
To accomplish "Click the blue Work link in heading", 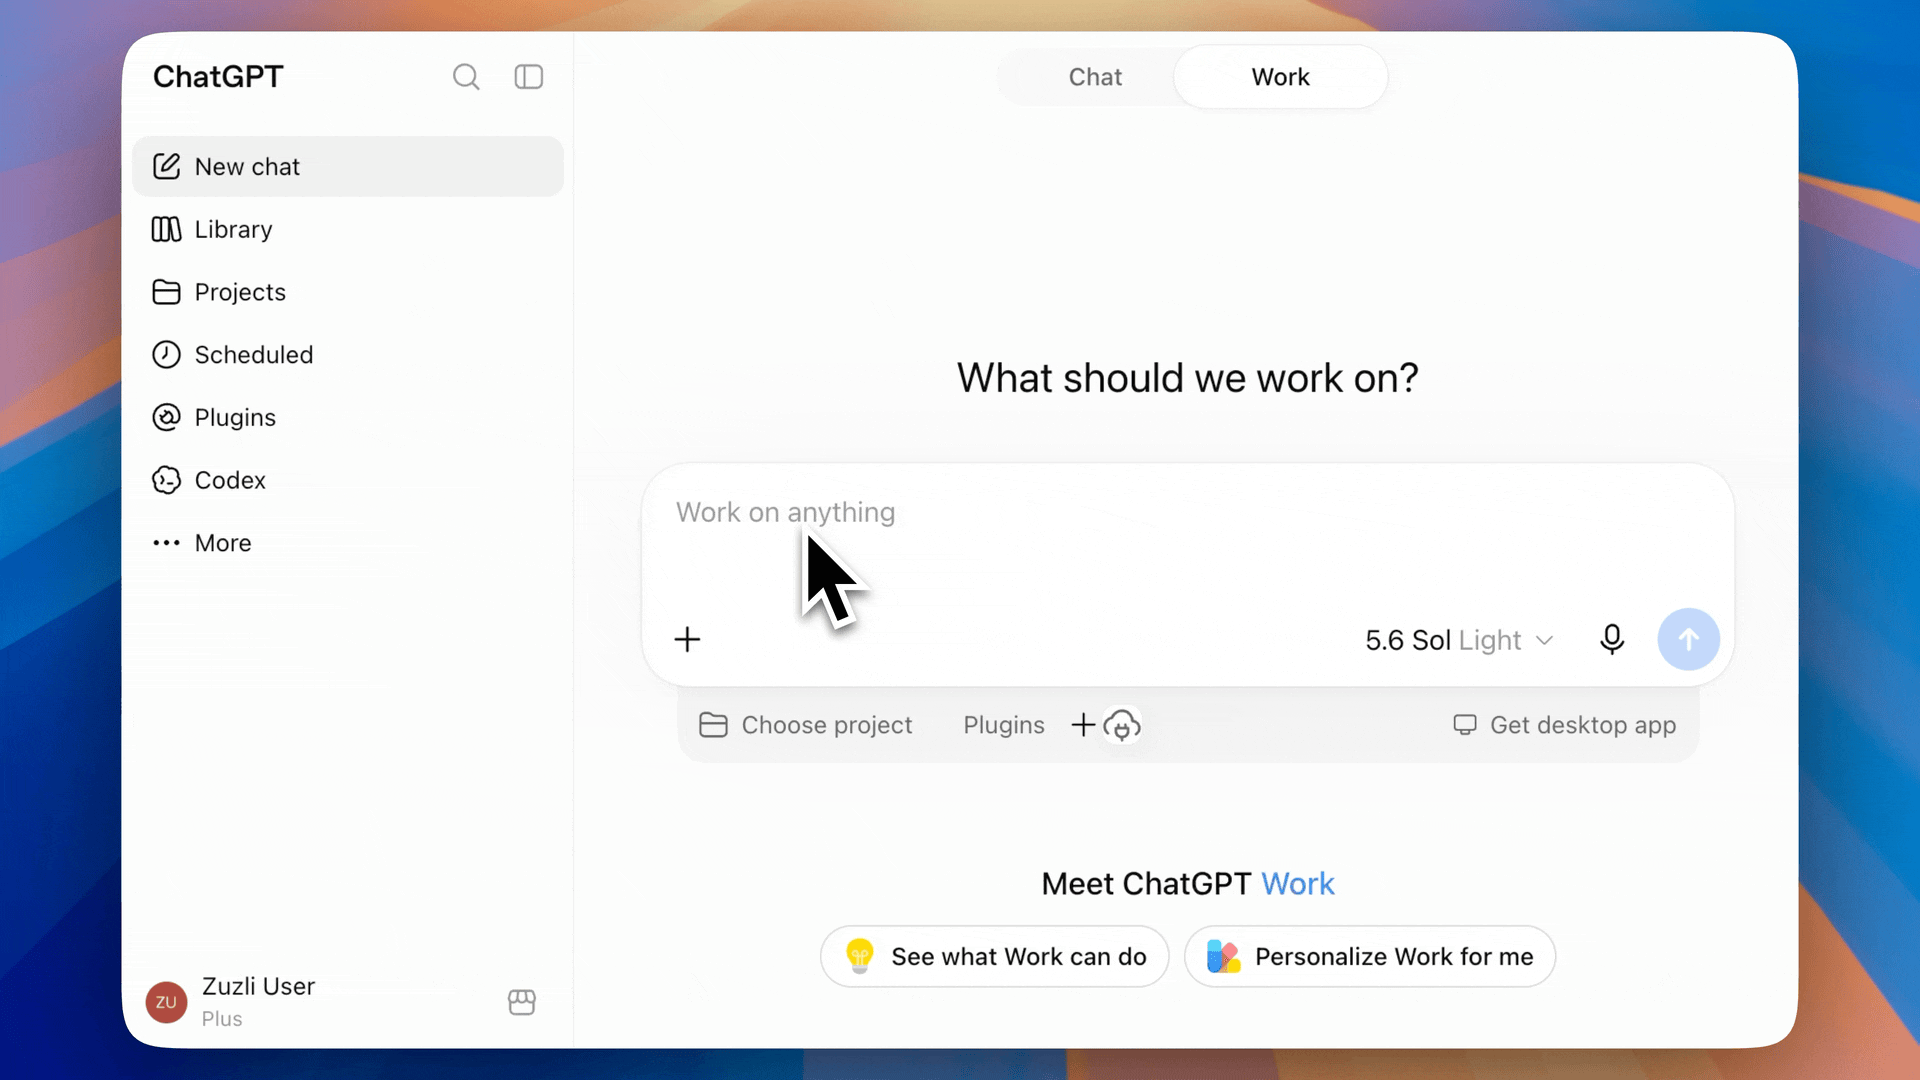I will 1298,884.
